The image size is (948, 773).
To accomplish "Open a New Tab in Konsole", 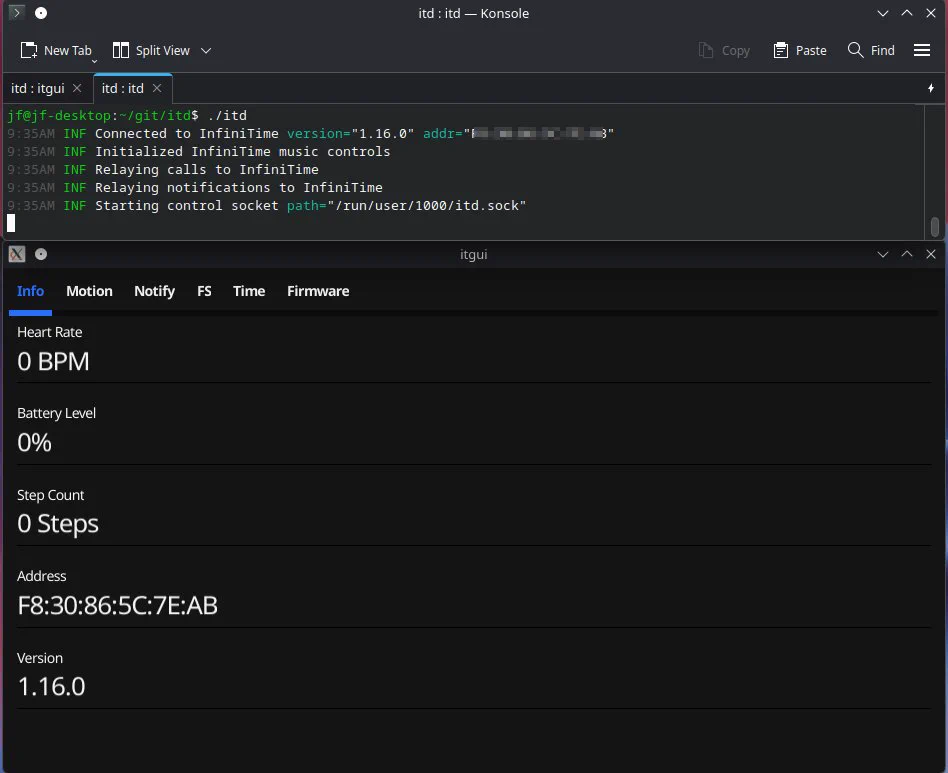I will pos(56,51).
